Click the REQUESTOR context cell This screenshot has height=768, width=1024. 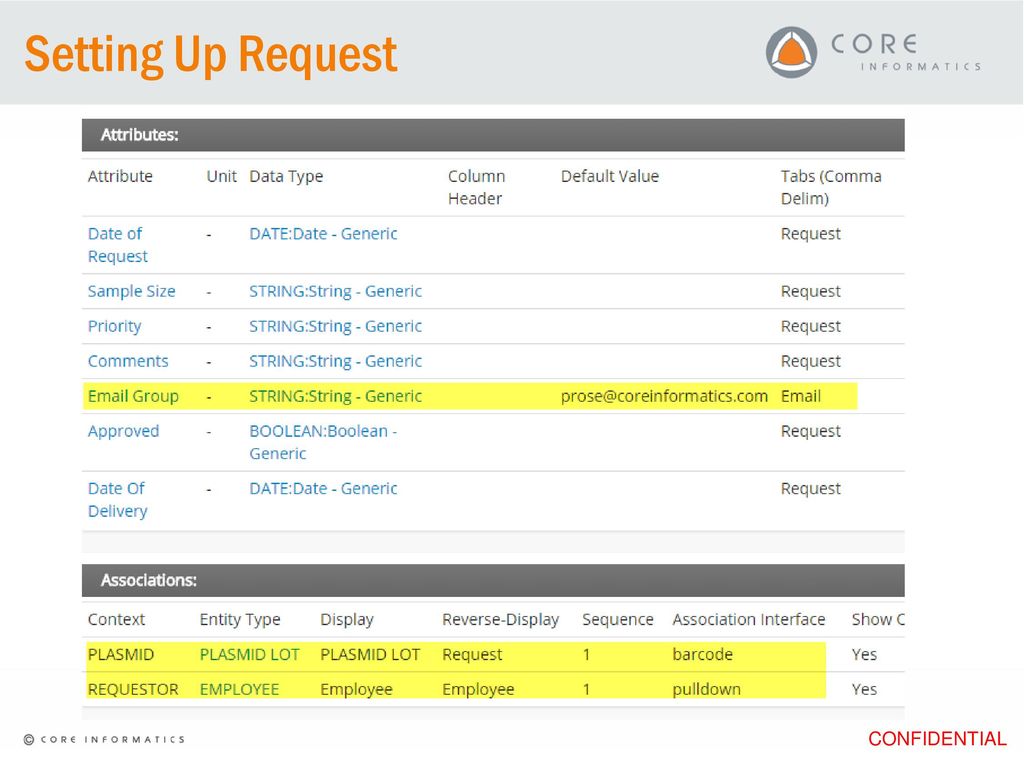click(133, 690)
